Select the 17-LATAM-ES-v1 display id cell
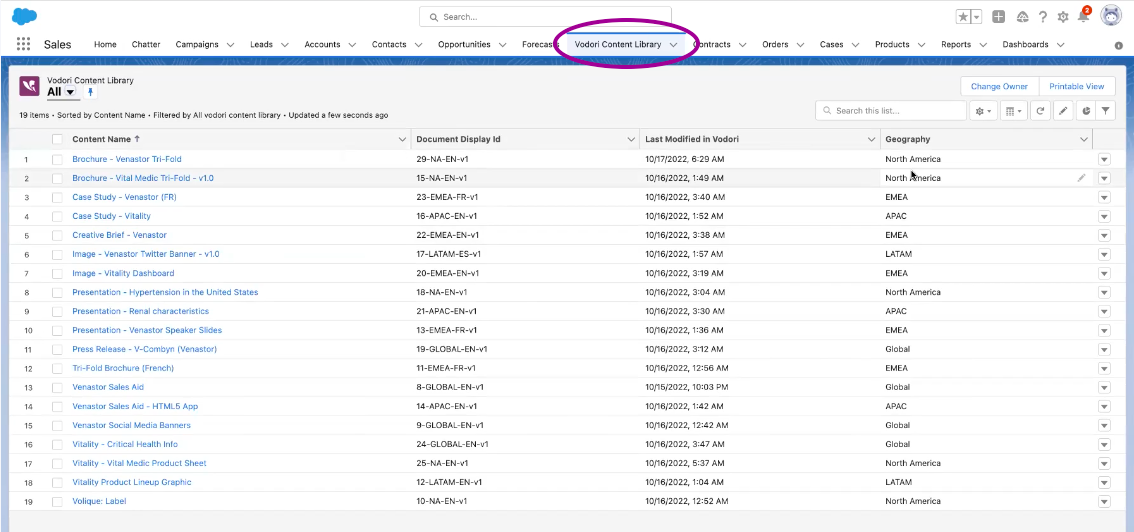Screen dimensions: 1134x532 [448, 254]
